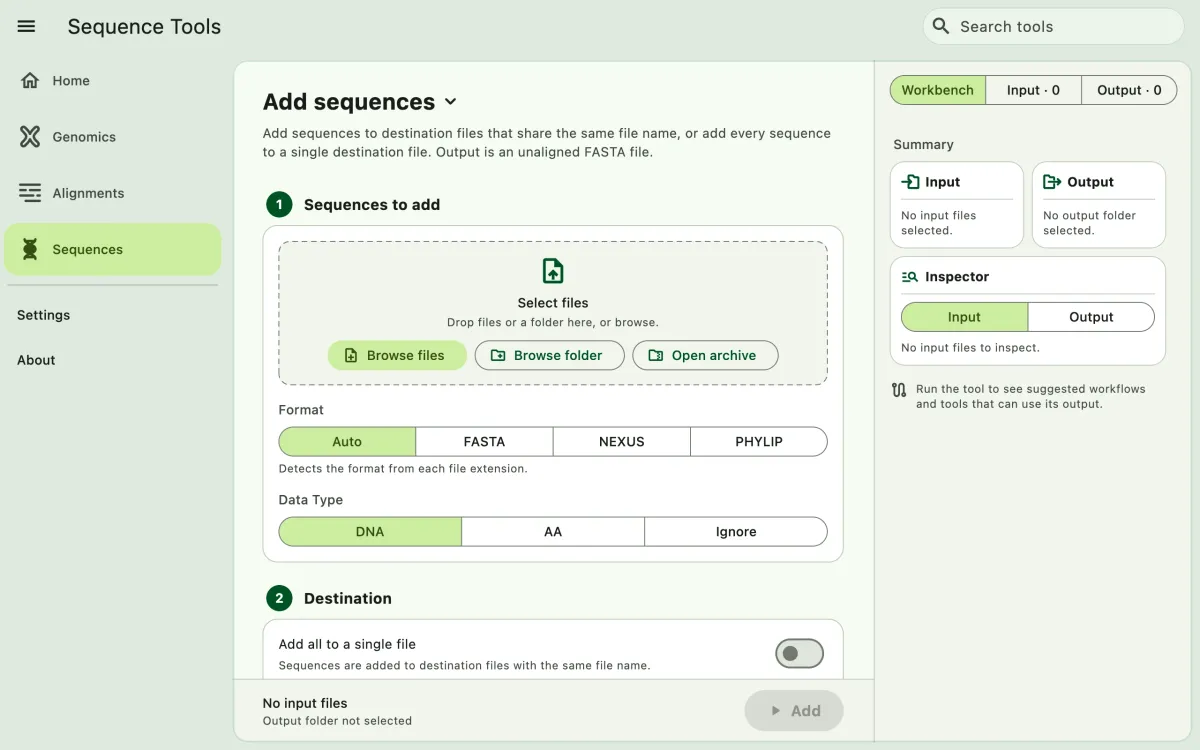Open the About page
Screen dimensions: 1200x750
(36, 360)
